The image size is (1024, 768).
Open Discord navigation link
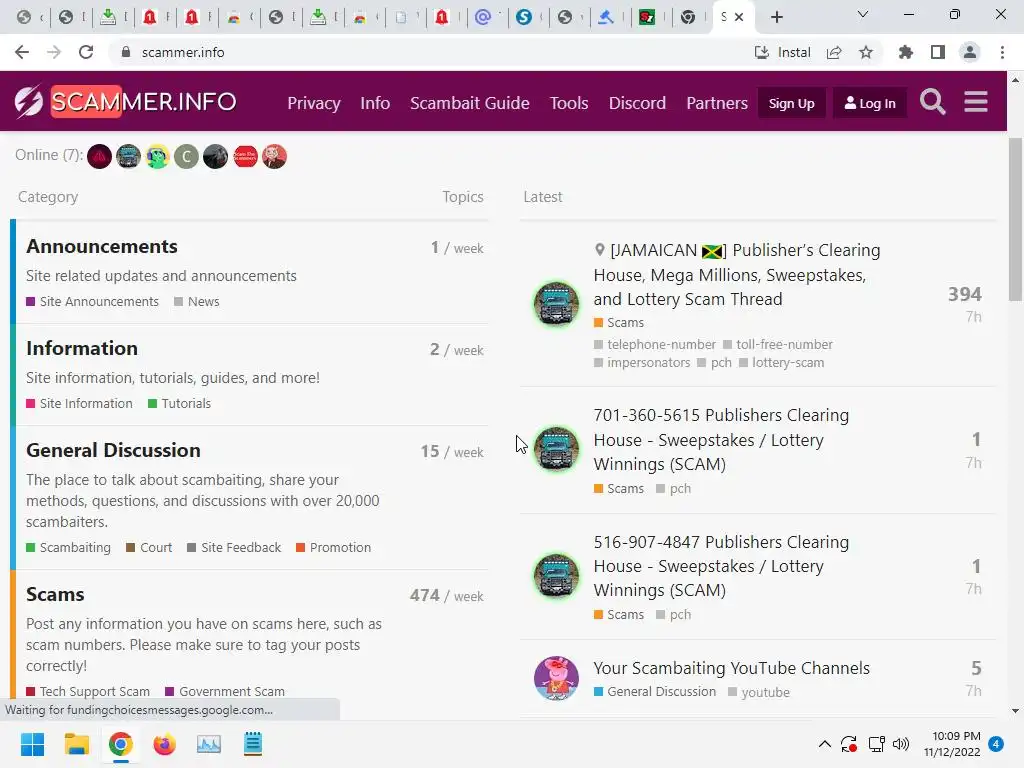(637, 103)
